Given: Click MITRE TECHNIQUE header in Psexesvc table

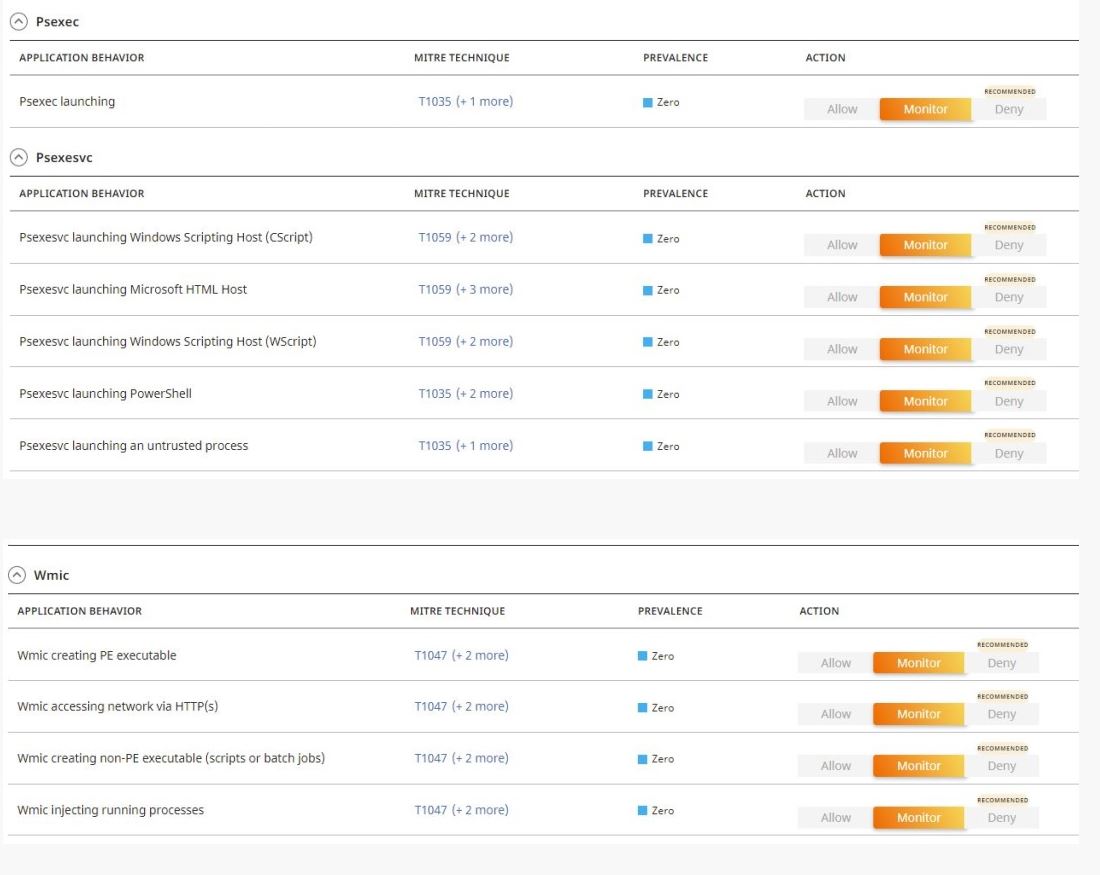Looking at the screenshot, I should tap(462, 194).
